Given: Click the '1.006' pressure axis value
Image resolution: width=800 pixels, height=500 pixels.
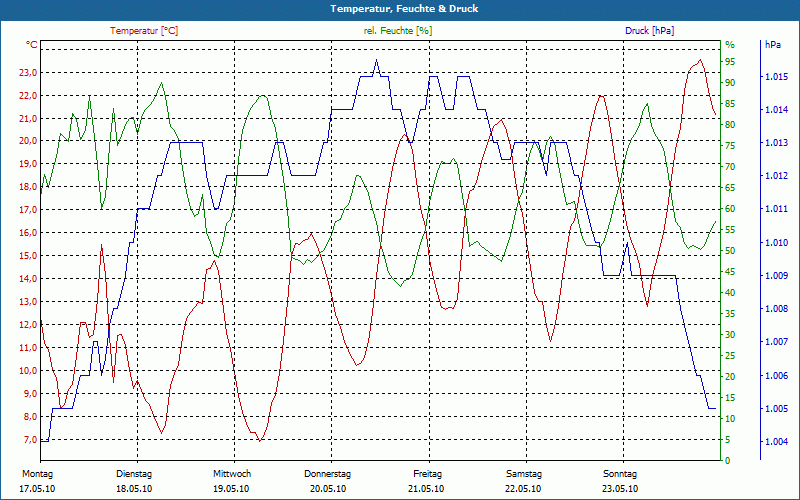Looking at the screenshot, I should tap(776, 375).
